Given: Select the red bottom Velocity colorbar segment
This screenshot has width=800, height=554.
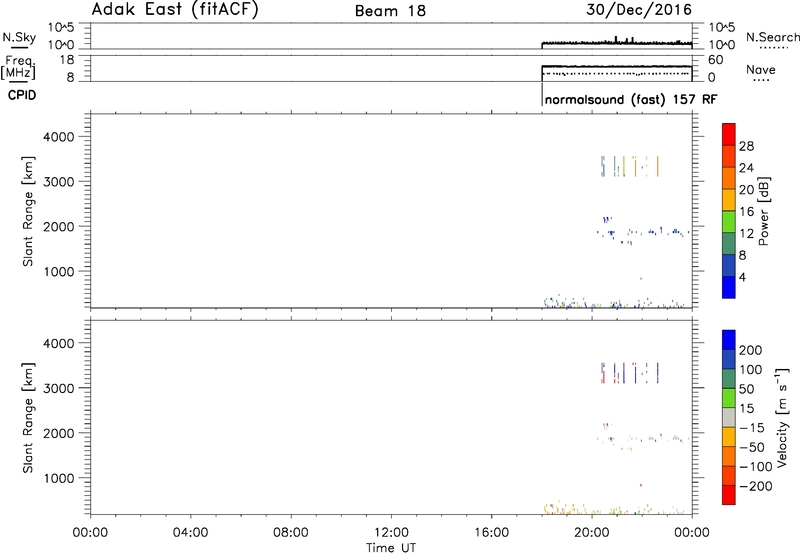Looking at the screenshot, I should tap(729, 495).
